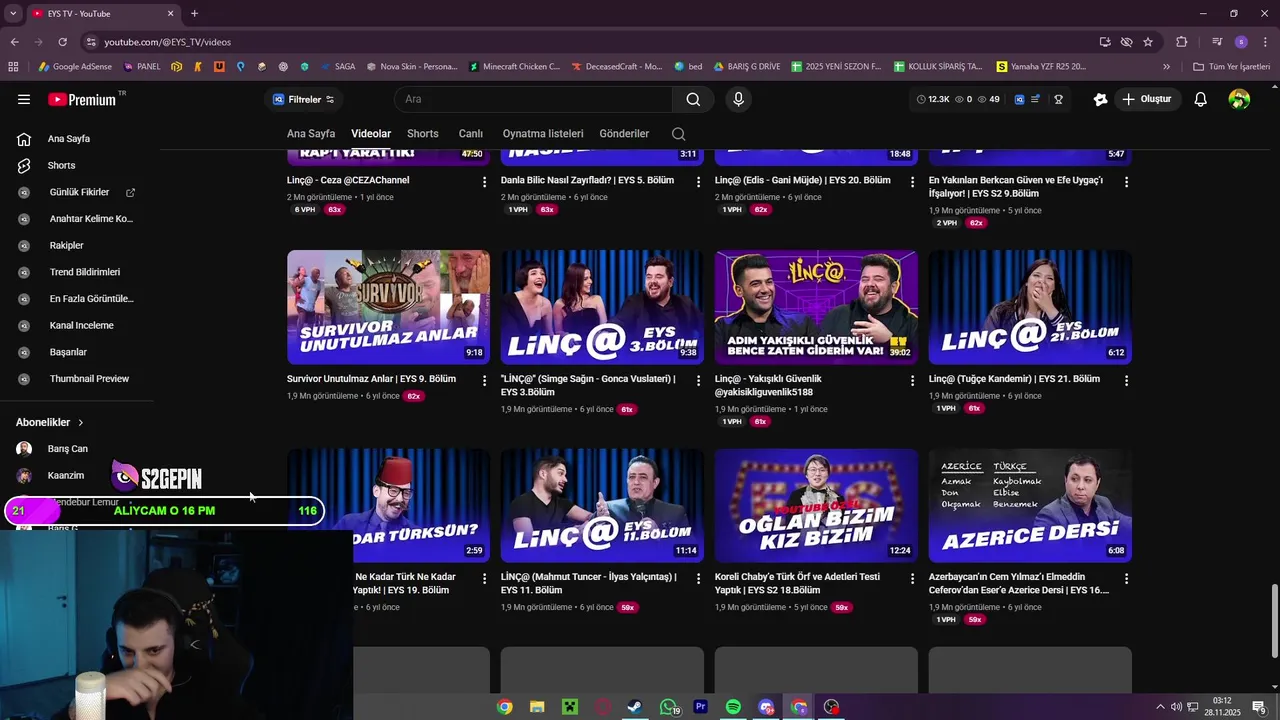1280x720 pixels.
Task: Search within channel using the magnifier in tabs
Action: tap(679, 134)
